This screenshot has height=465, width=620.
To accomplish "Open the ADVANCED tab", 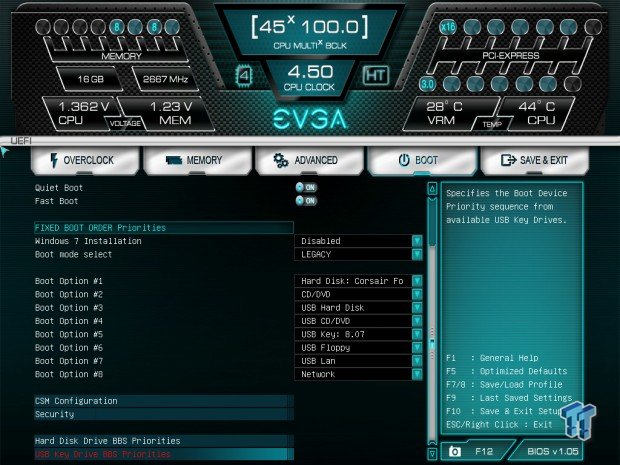I will 309,160.
